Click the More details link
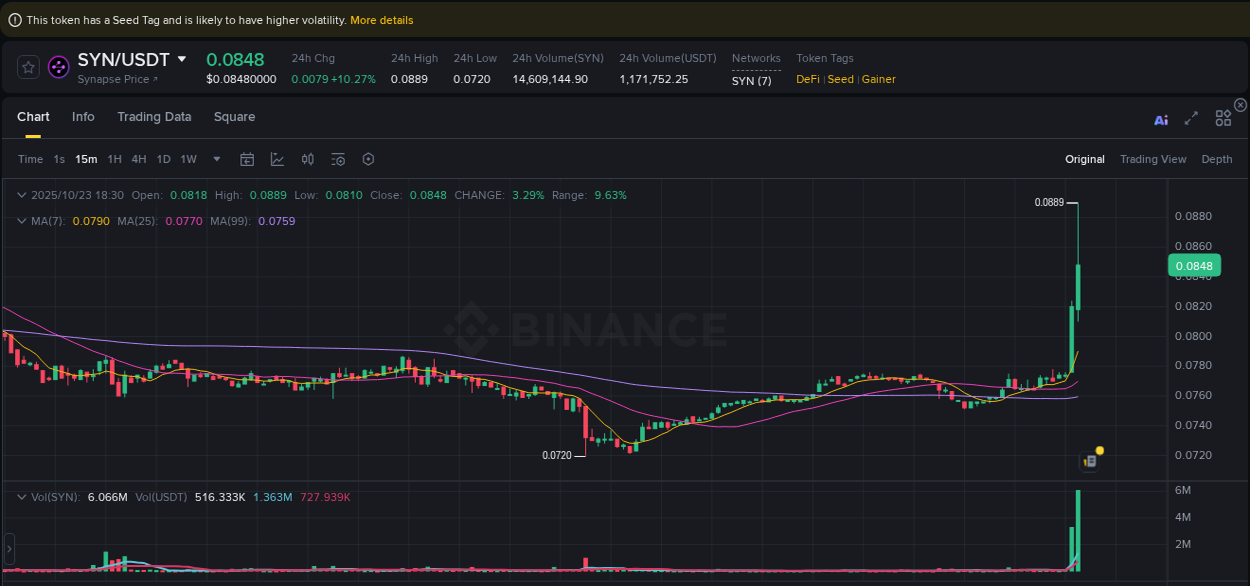Viewport: 1250px width, 586px height. click(x=382, y=20)
